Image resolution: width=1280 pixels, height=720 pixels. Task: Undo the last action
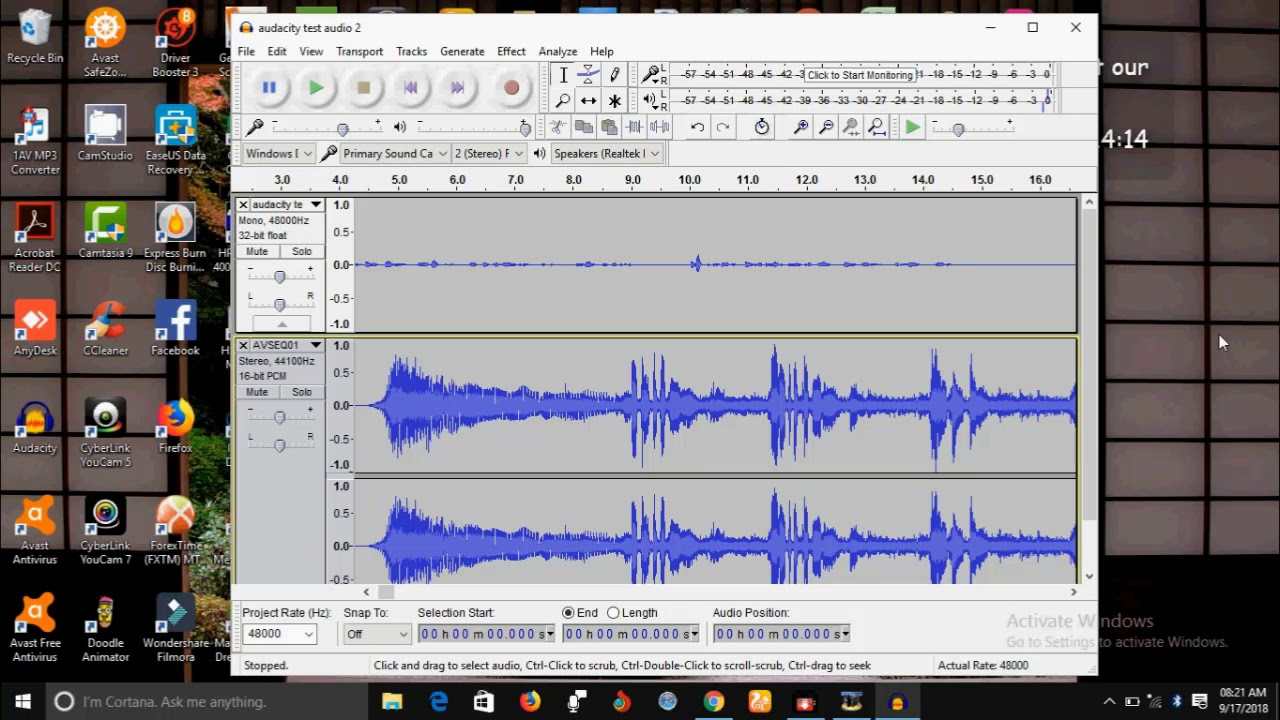tap(697, 127)
